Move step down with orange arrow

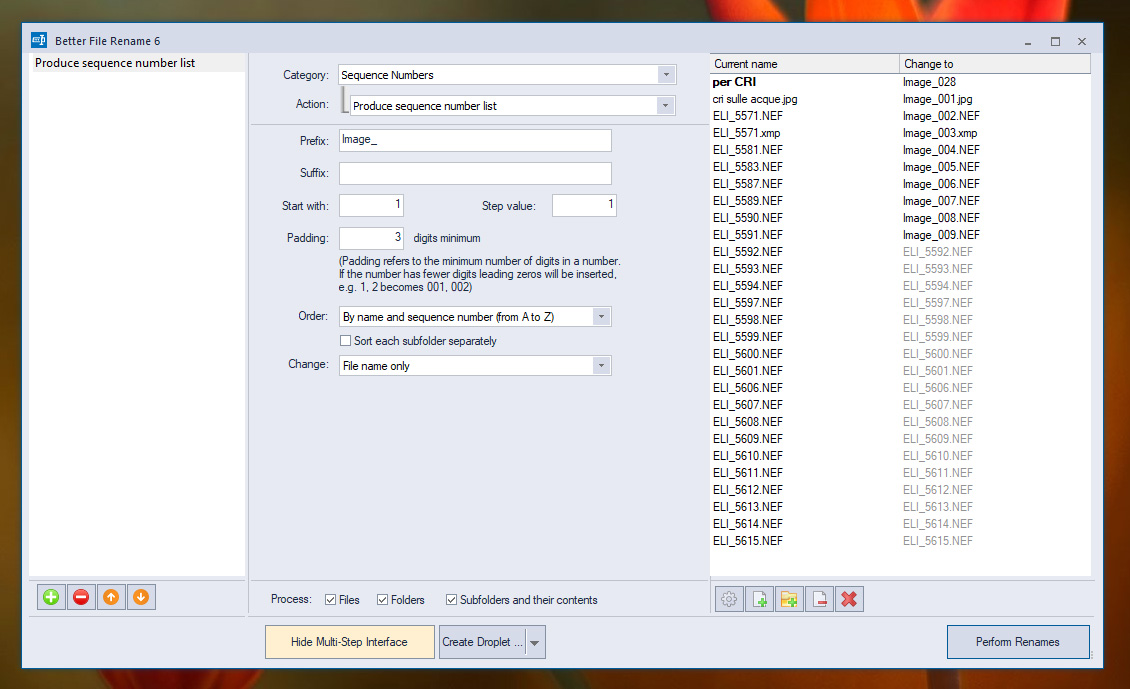[141, 597]
